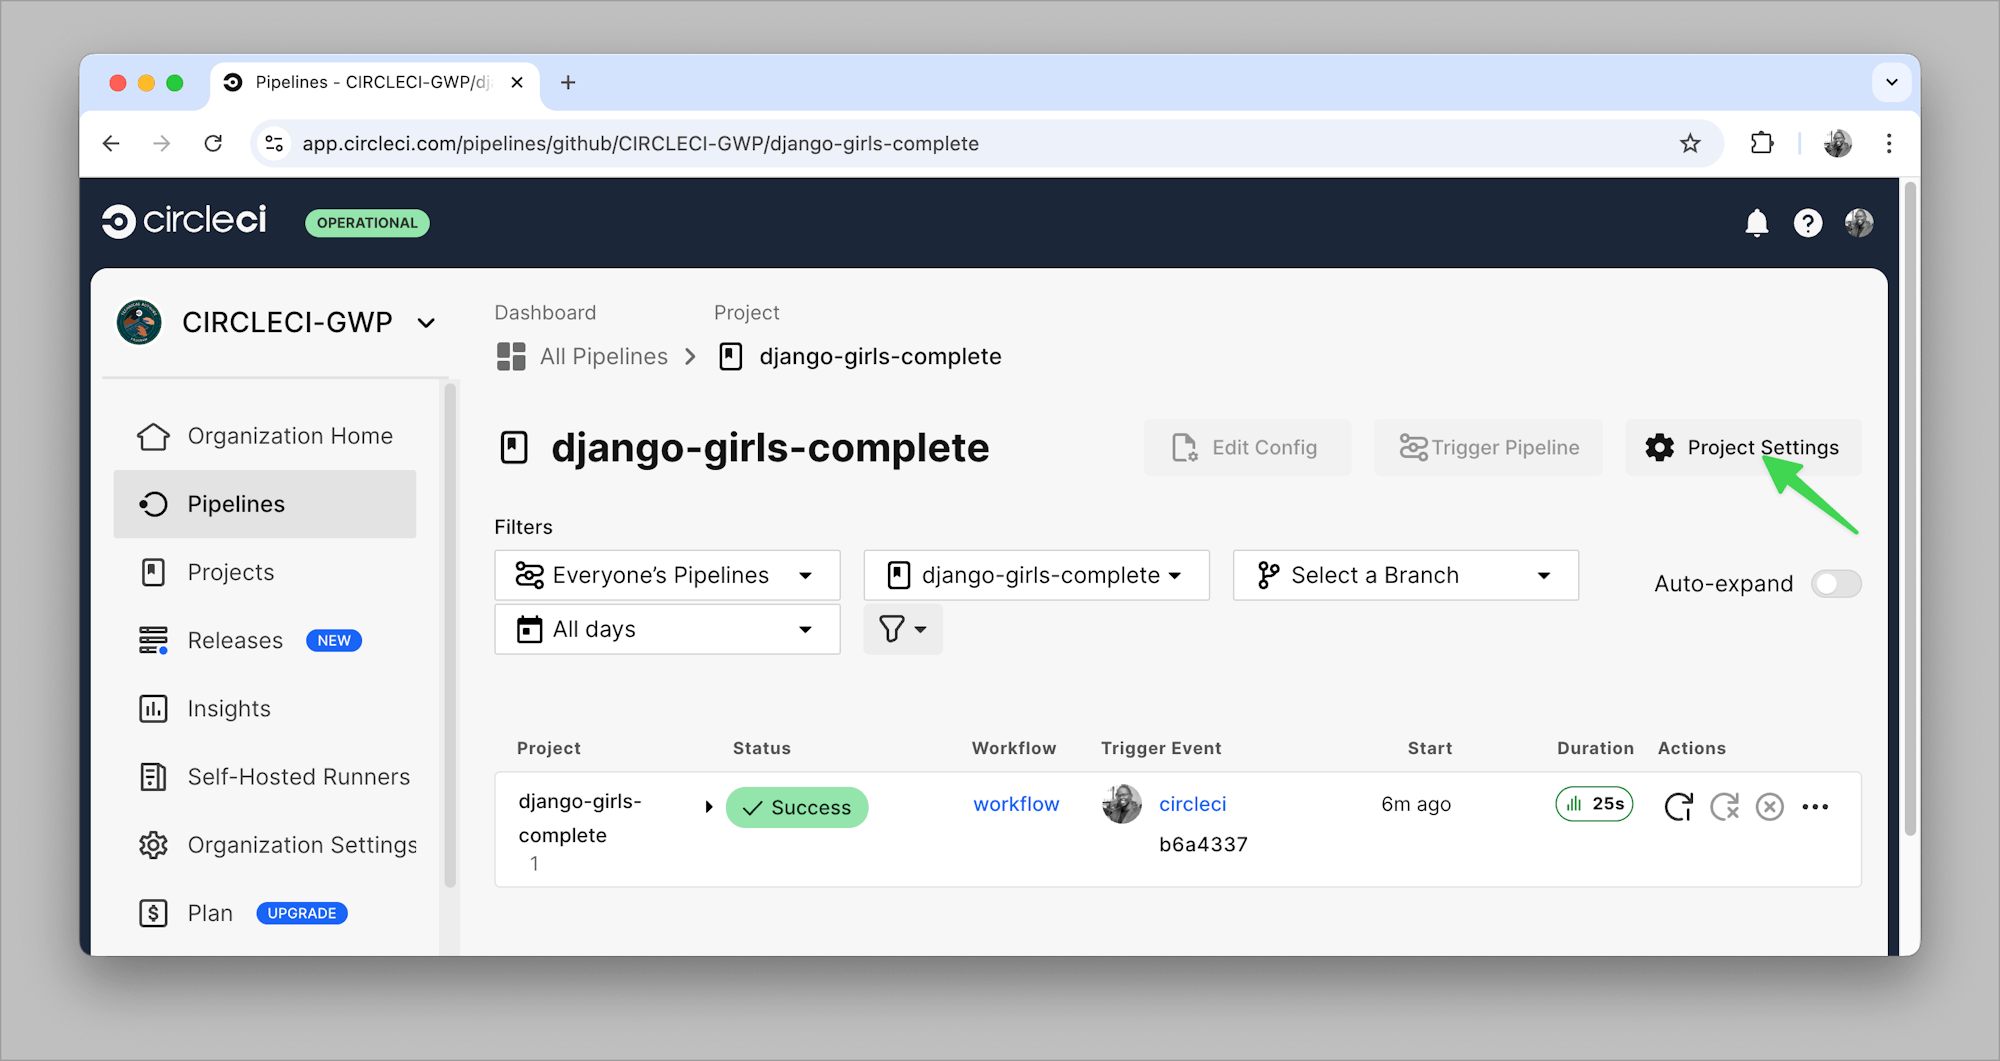Open Everyone's Pipelines dropdown
Image resolution: width=2000 pixels, height=1061 pixels.
click(667, 575)
